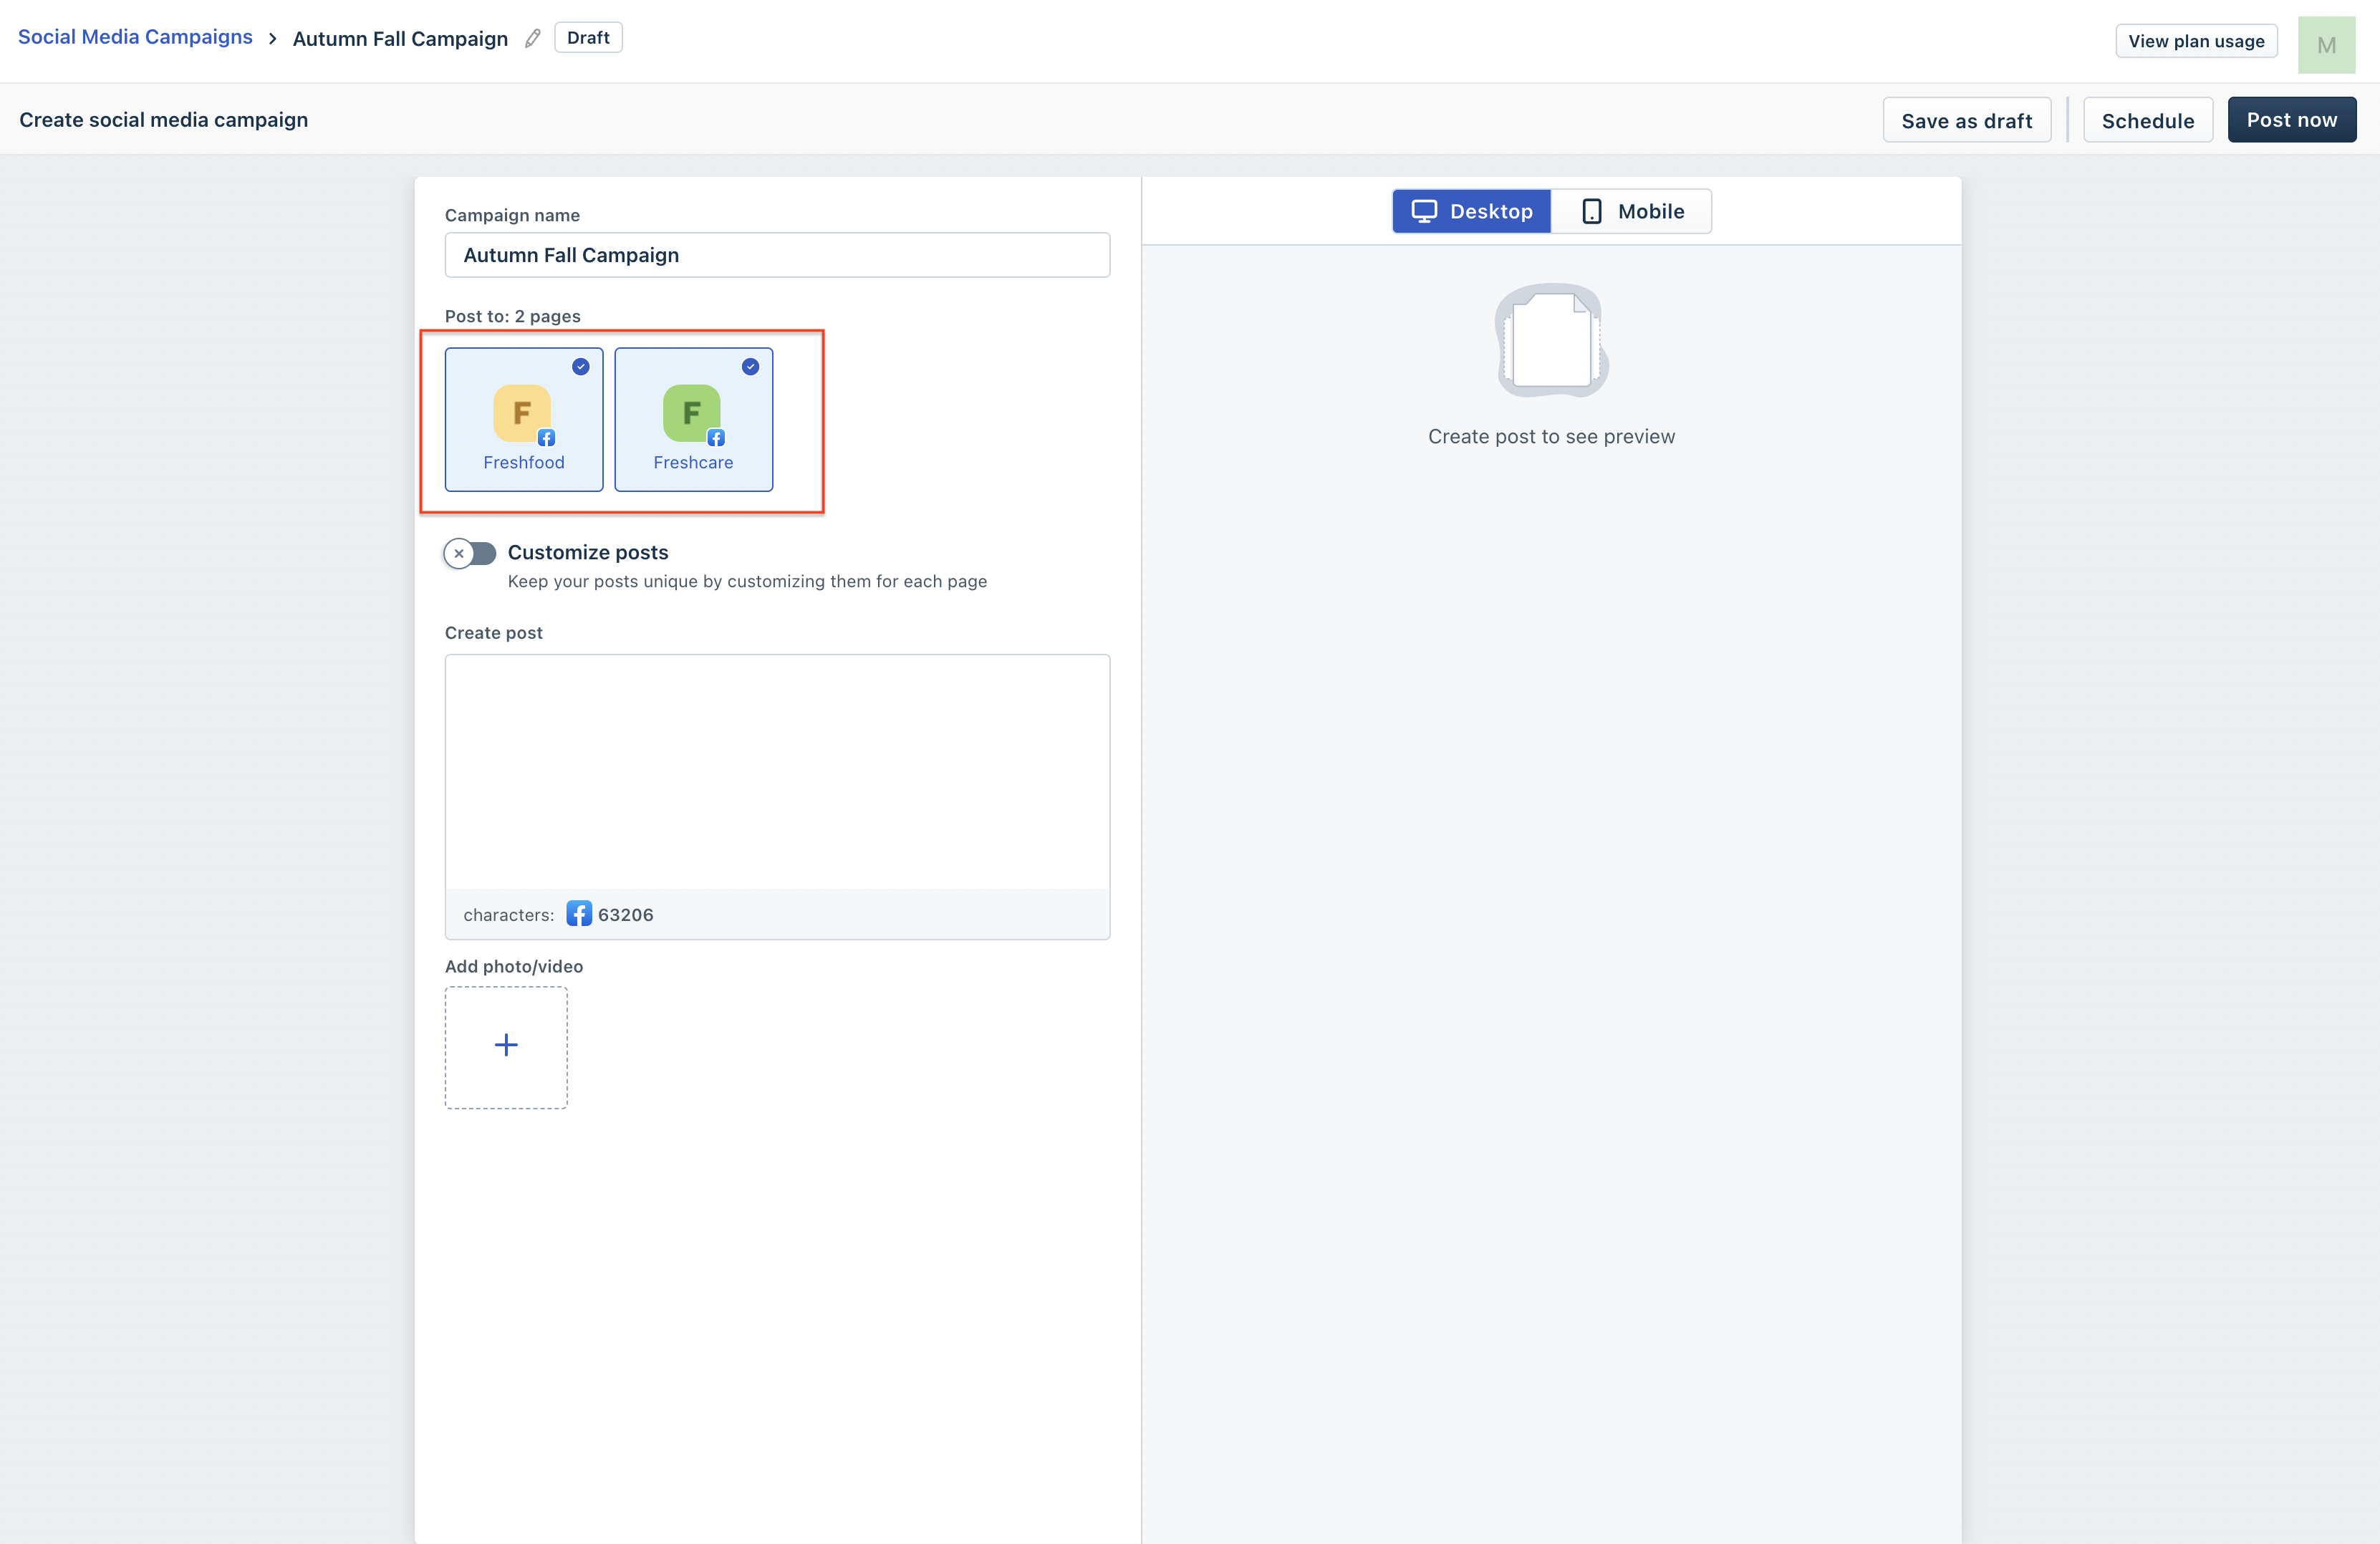
Task: Go back to Social Media Campaigns
Action: [x=135, y=37]
